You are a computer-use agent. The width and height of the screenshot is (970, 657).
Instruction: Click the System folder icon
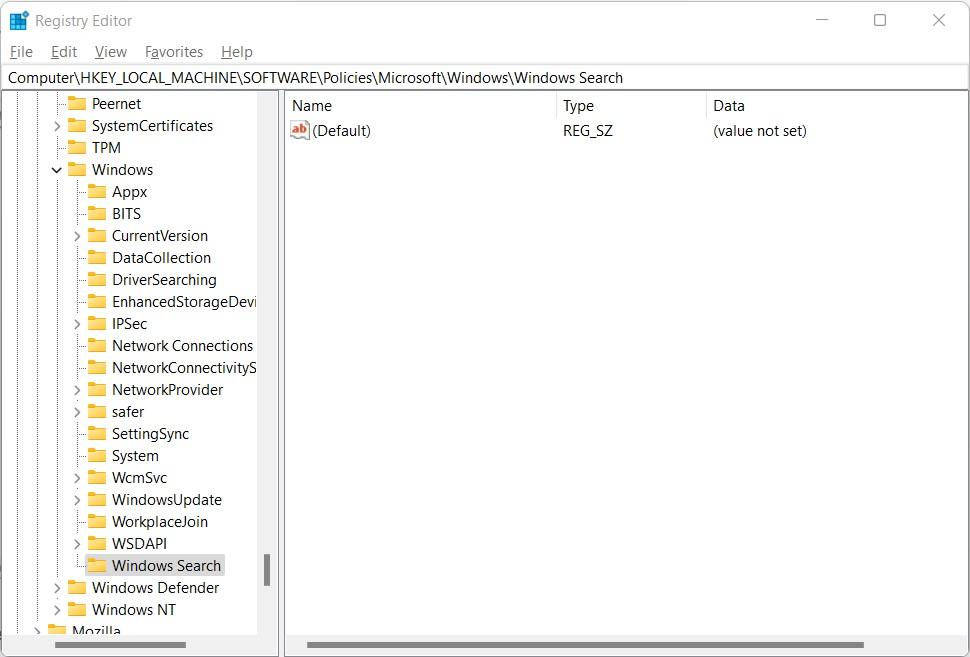[x=97, y=455]
